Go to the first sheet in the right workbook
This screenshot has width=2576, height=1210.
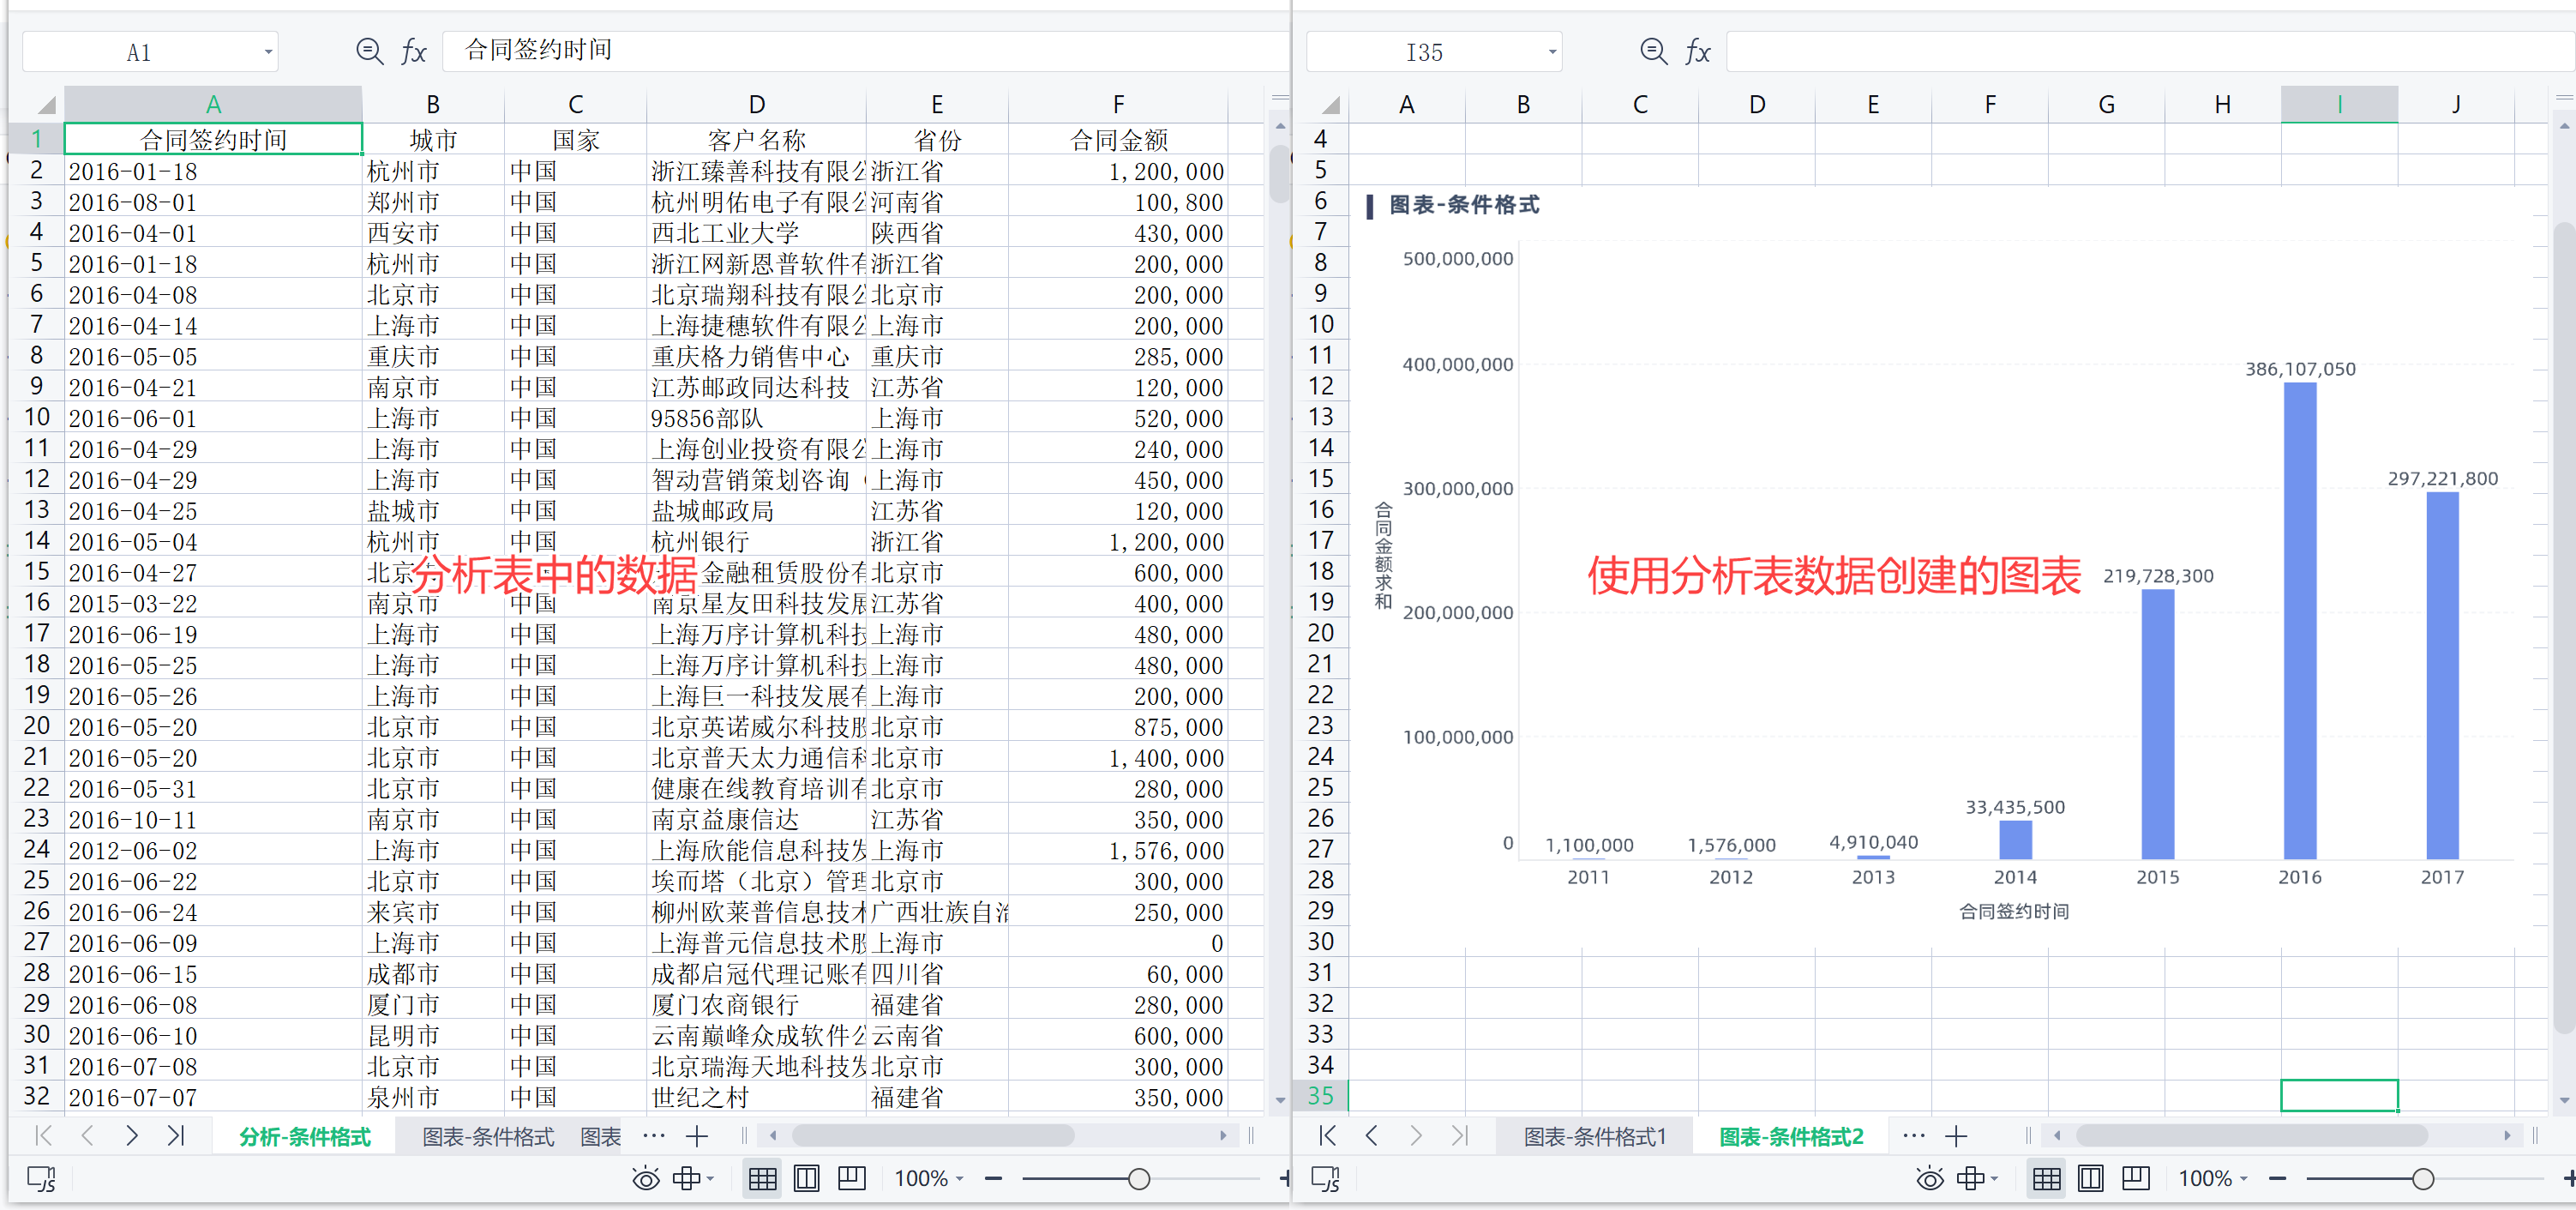[x=1327, y=1135]
